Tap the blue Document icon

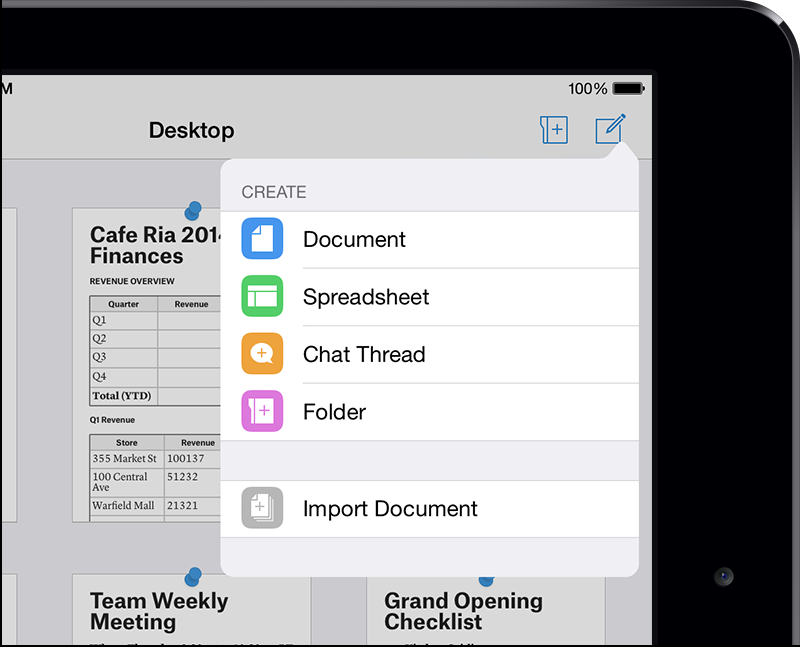pyautogui.click(x=262, y=238)
